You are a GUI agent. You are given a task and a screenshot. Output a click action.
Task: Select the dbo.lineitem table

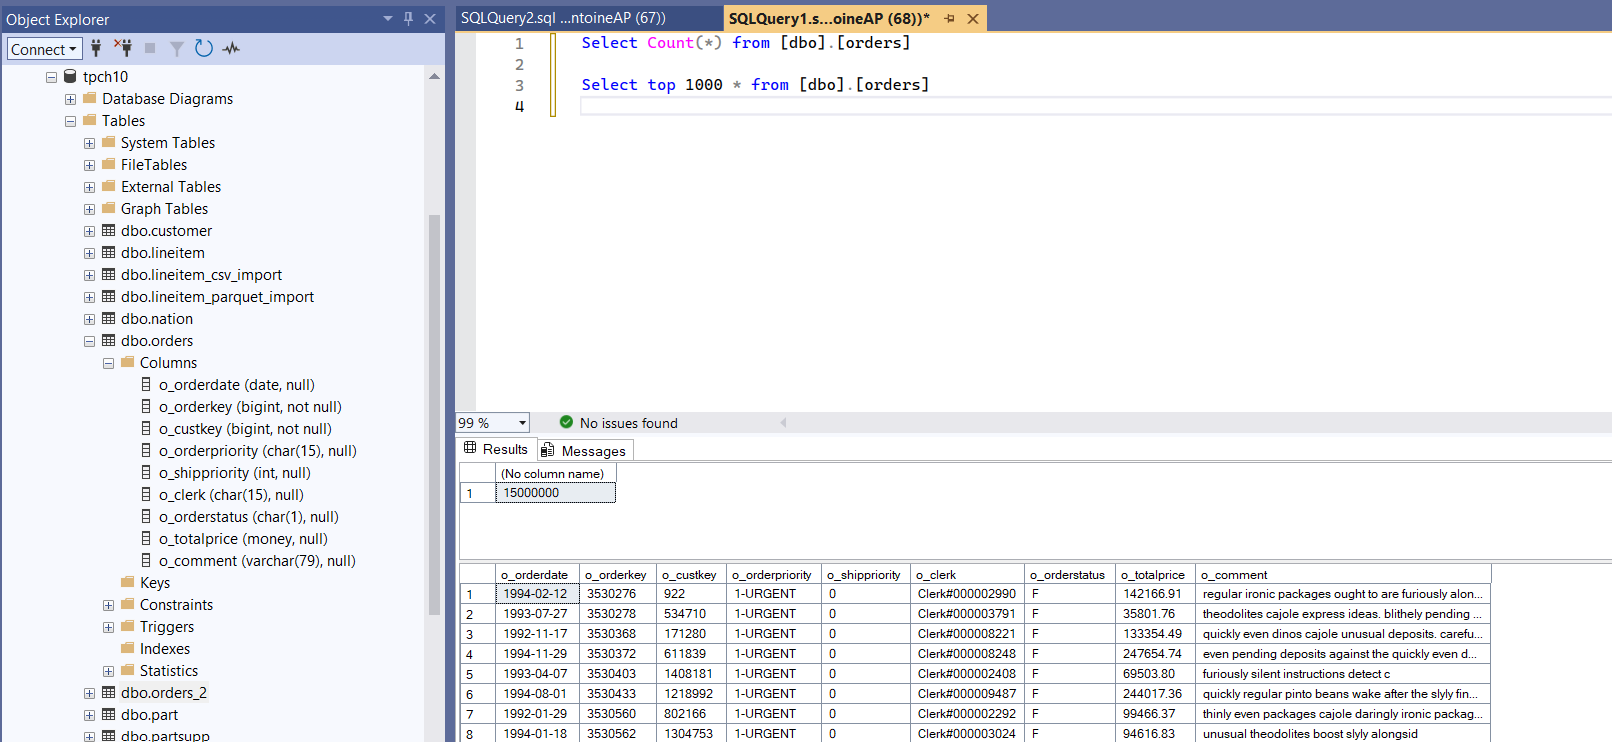point(162,253)
